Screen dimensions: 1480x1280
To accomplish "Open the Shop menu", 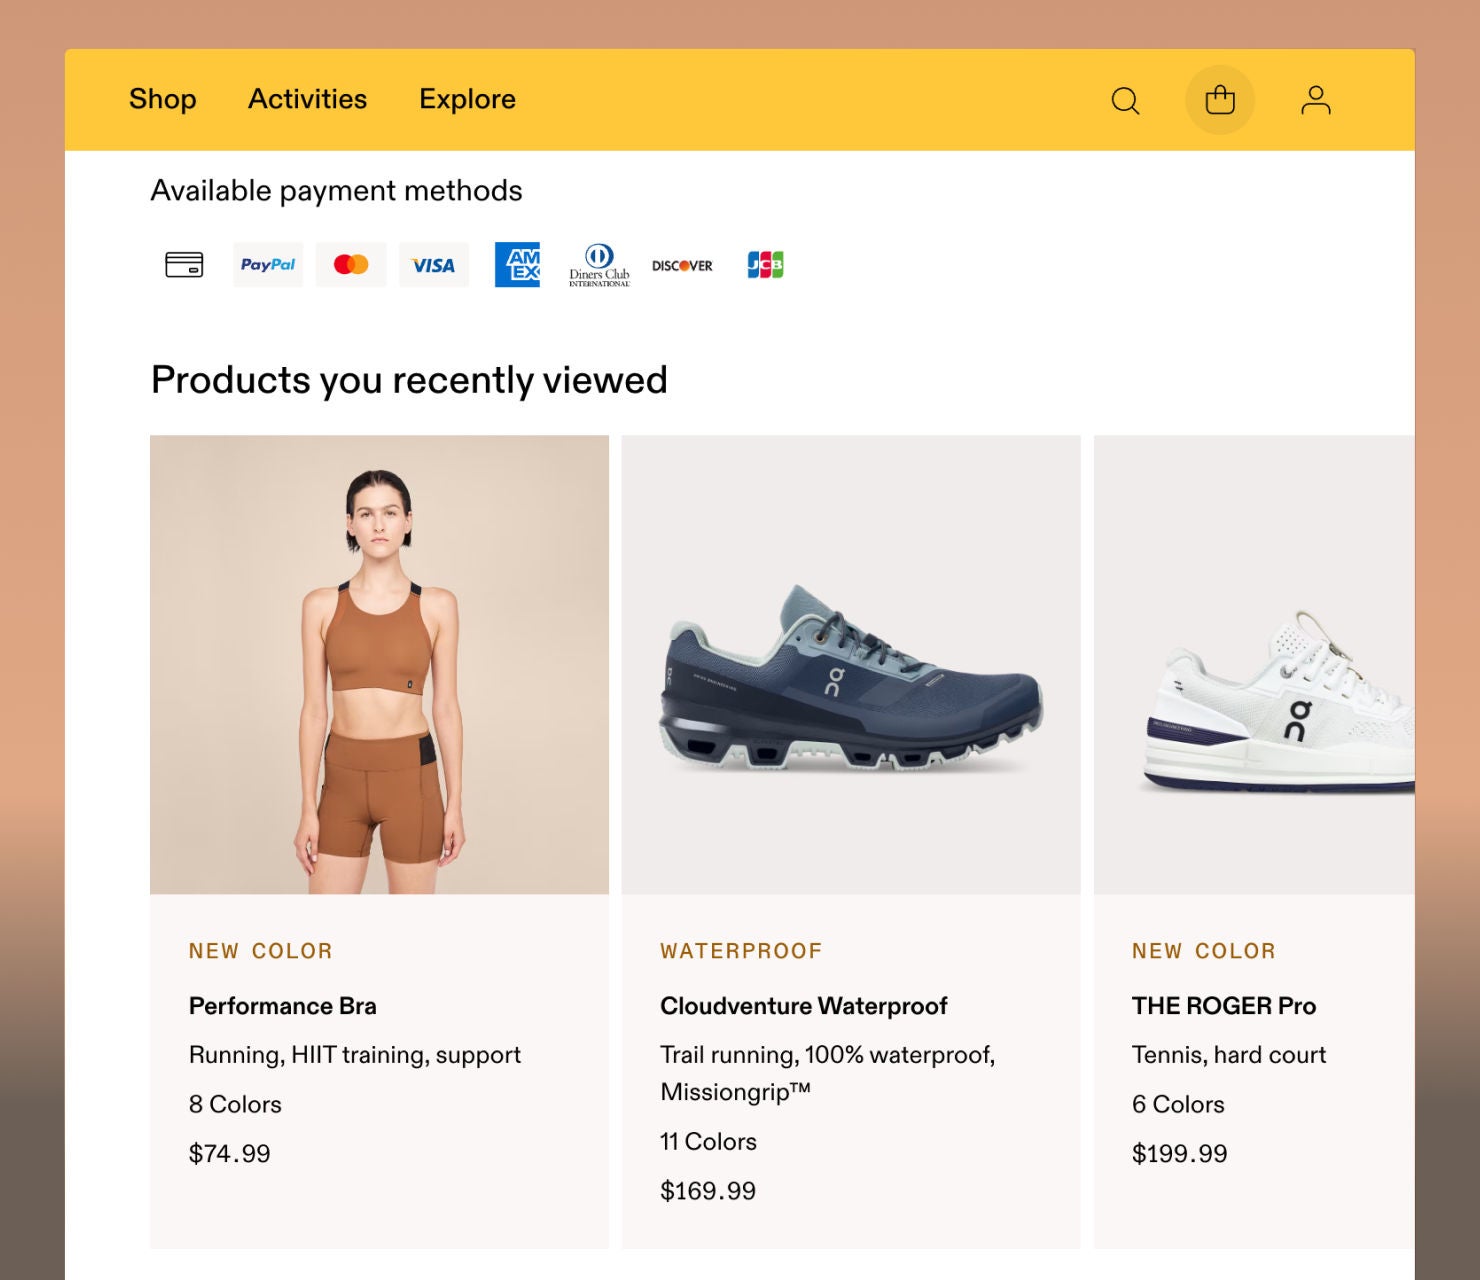I will (162, 99).
